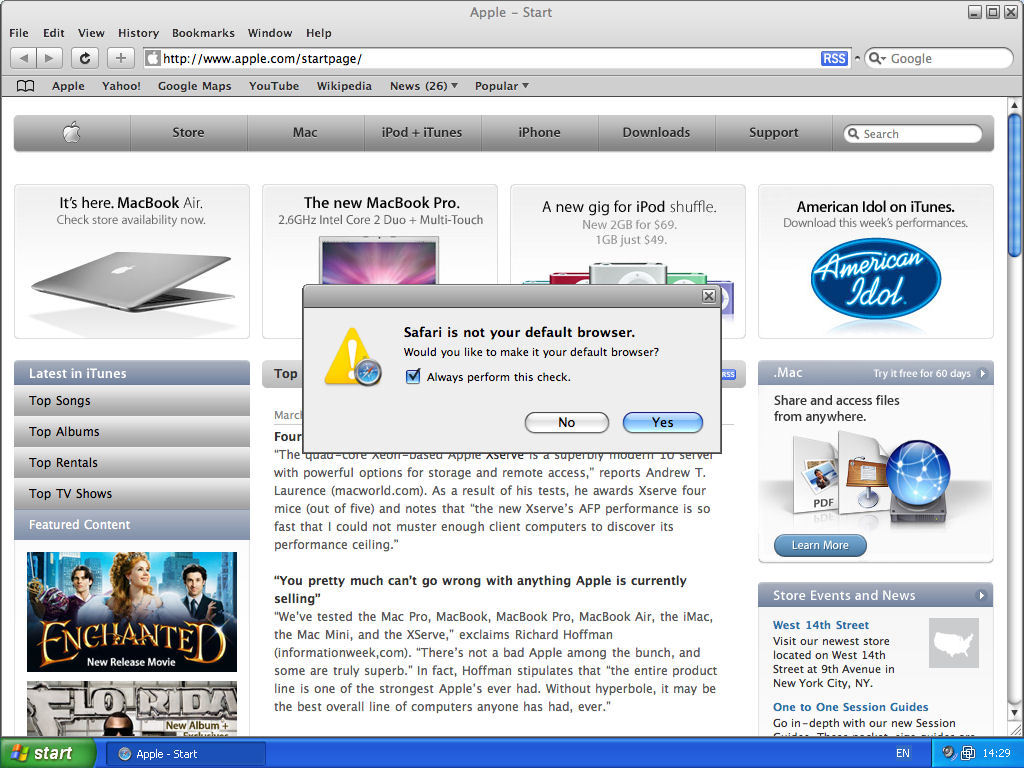Viewport: 1024px width, 768px height.
Task: Click the RSS badge in address bar
Action: 833,59
